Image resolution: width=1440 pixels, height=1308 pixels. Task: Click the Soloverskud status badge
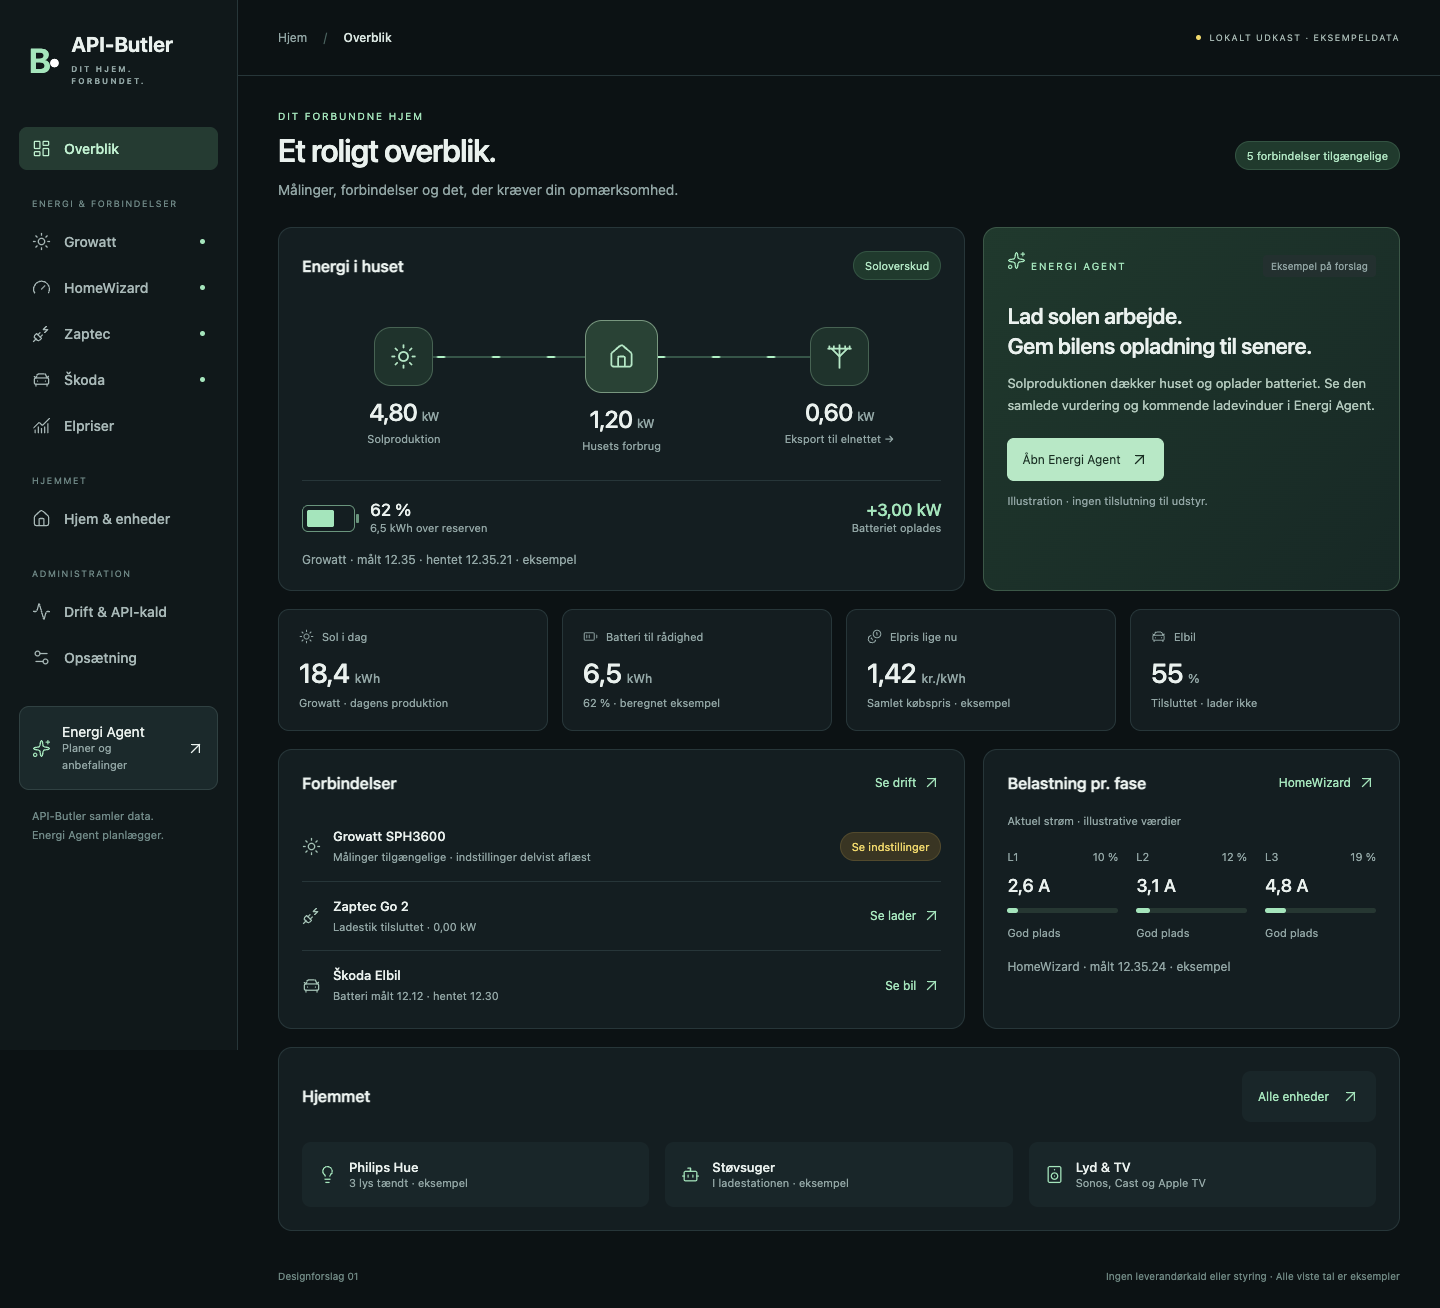896,266
